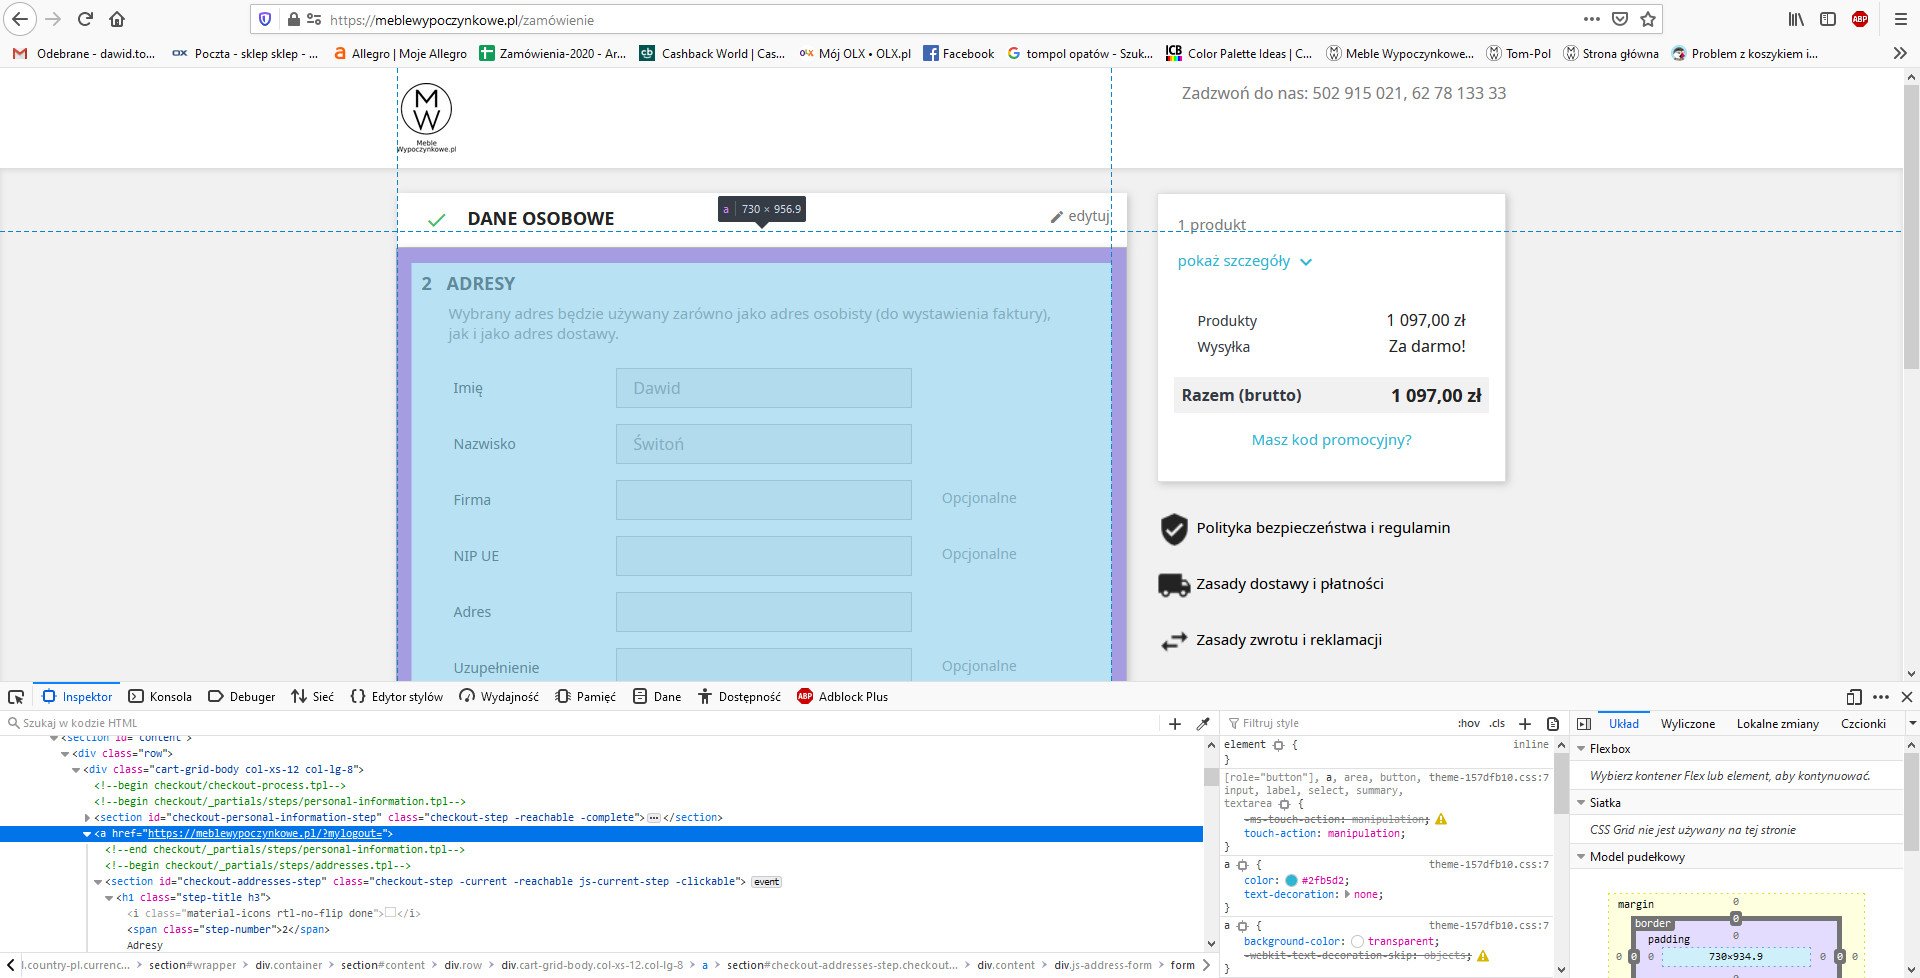Open color picker for #2fb5d2 swatch

1291,881
